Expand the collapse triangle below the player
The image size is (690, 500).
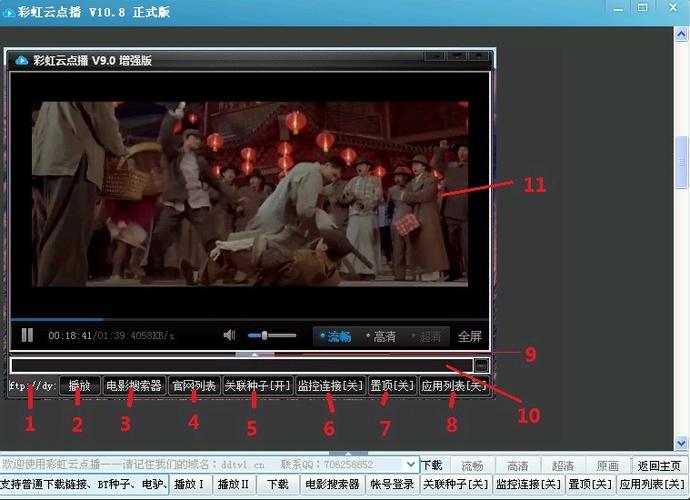click(255, 354)
